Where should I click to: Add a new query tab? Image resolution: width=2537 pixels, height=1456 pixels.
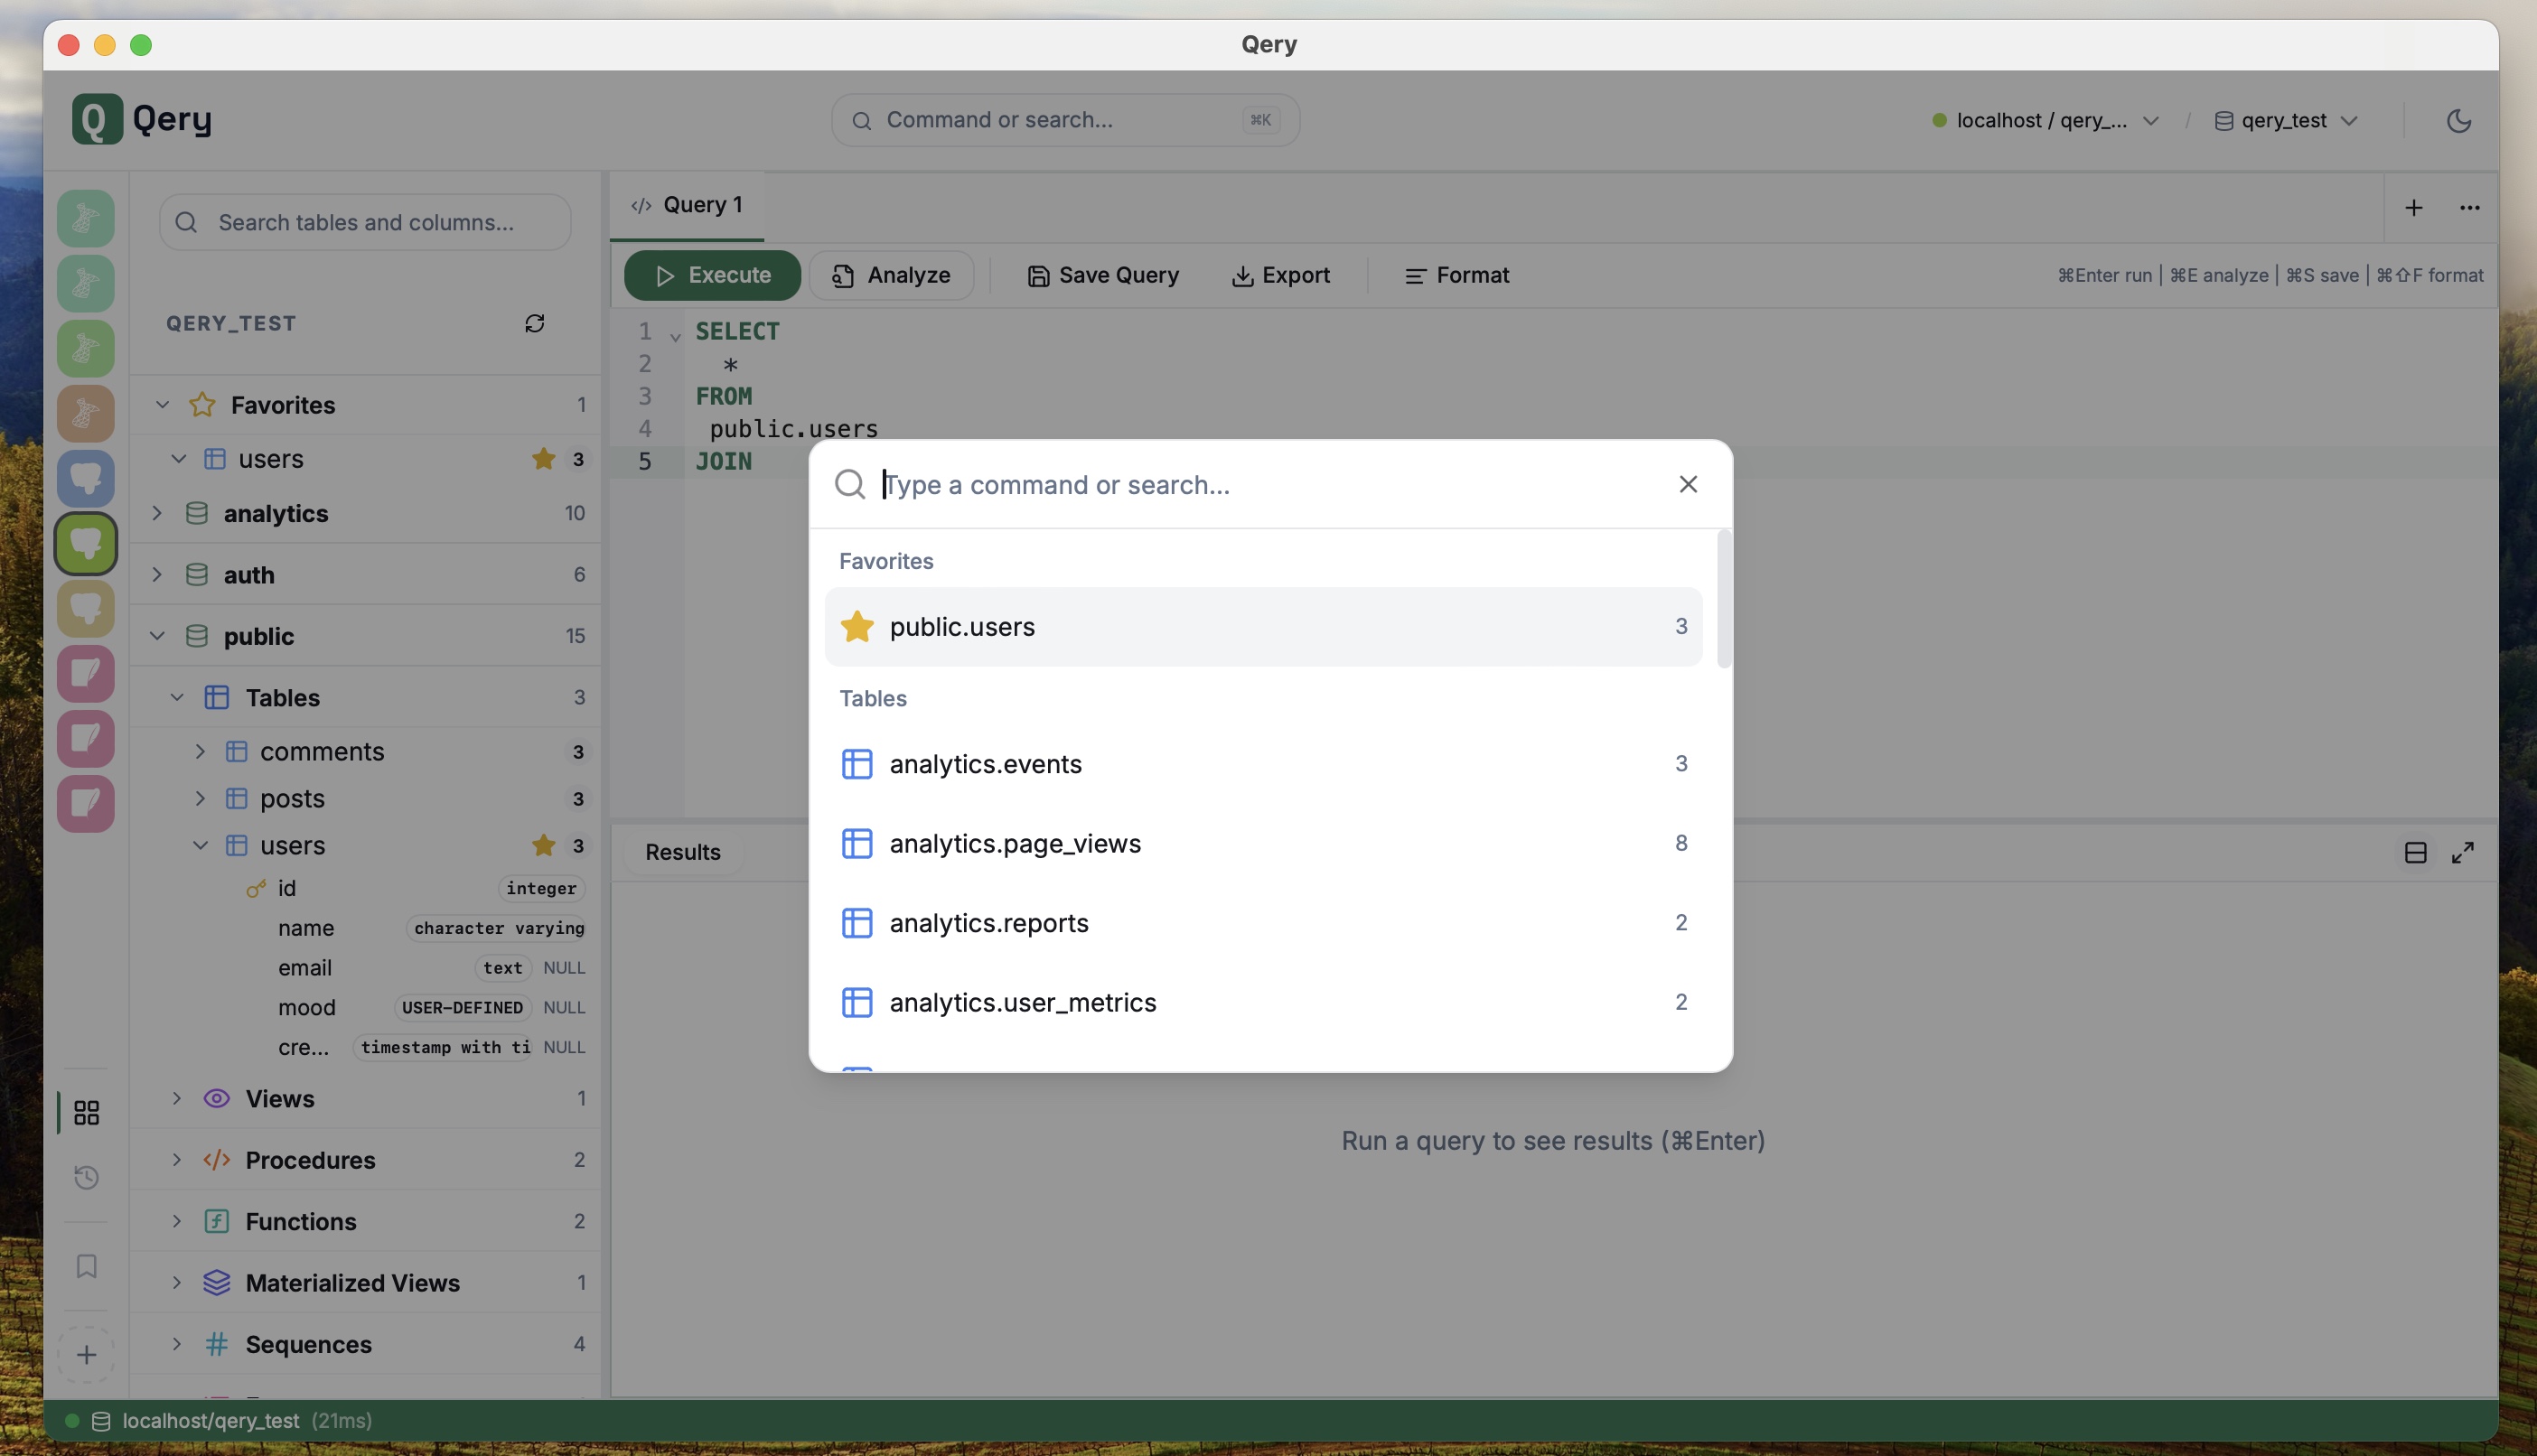(2414, 208)
